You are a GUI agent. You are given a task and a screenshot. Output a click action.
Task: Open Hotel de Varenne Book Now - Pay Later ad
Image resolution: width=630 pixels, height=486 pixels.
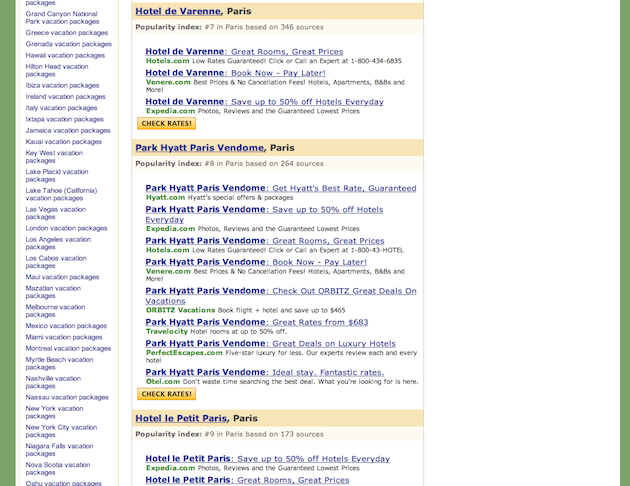click(235, 73)
